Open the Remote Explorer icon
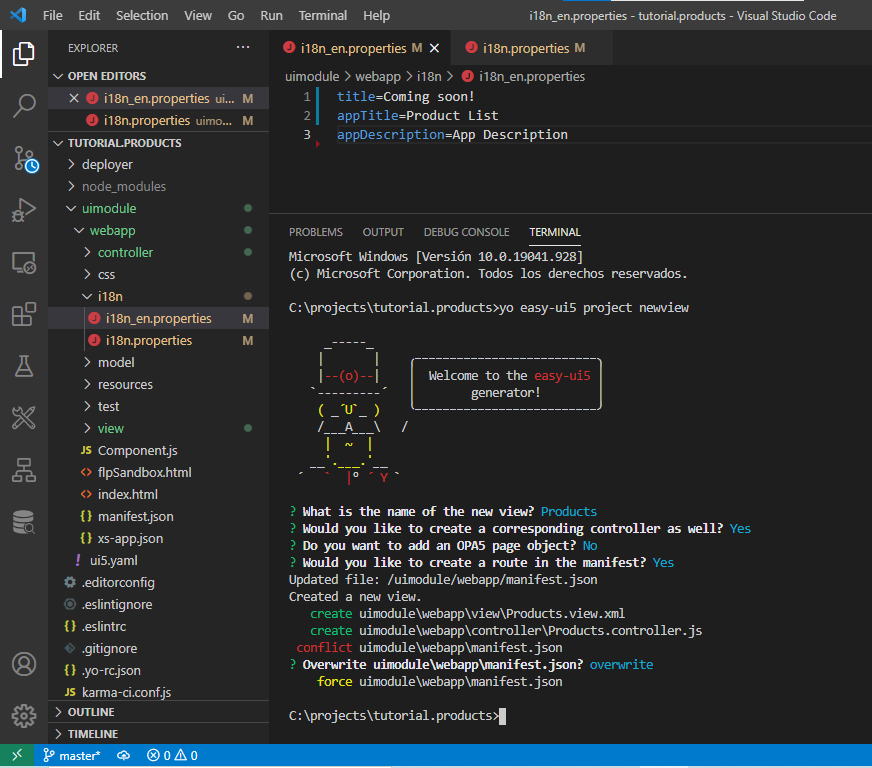The width and height of the screenshot is (872, 768). click(x=24, y=262)
